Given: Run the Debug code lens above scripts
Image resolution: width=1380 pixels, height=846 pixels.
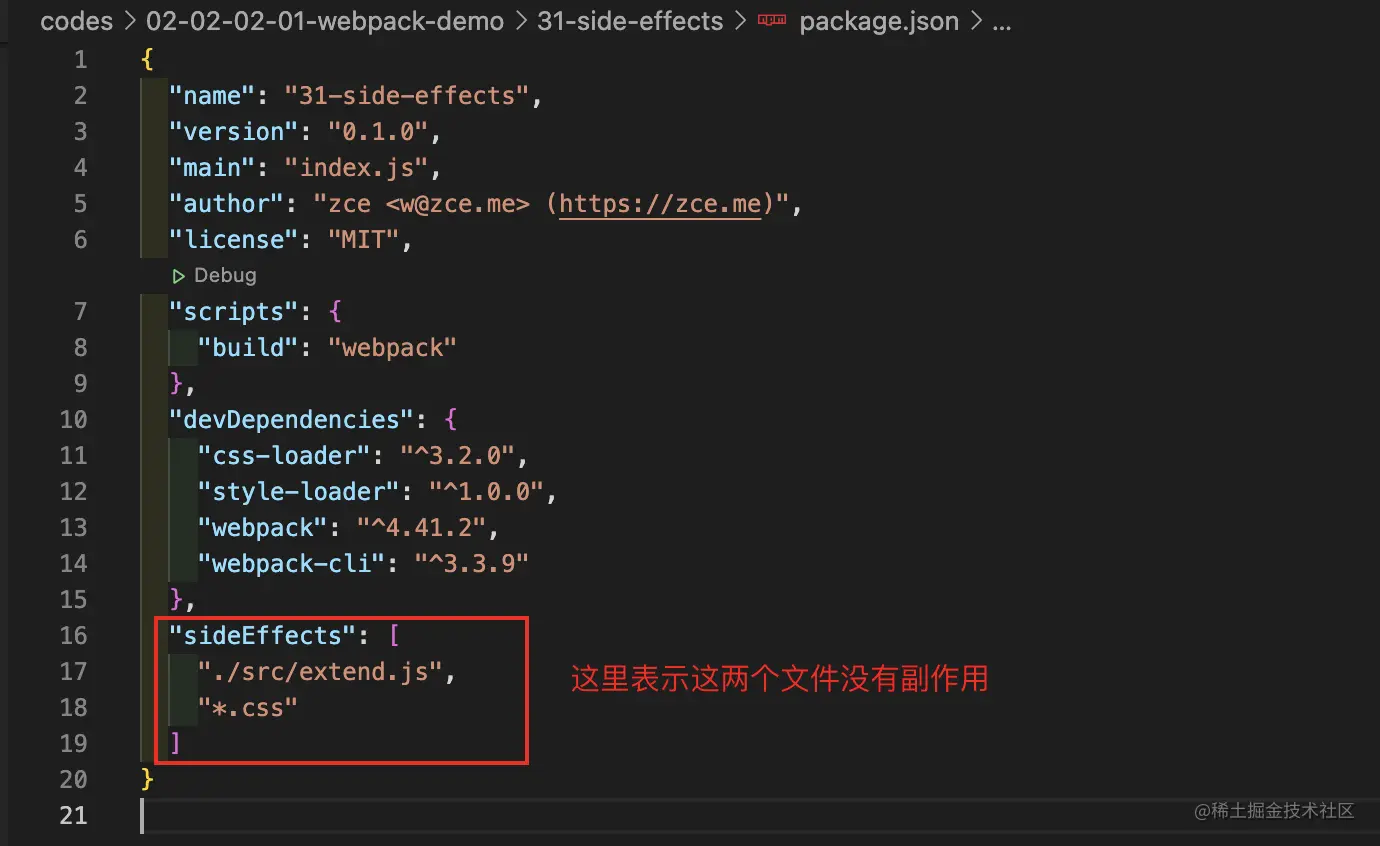Looking at the screenshot, I should (x=225, y=275).
